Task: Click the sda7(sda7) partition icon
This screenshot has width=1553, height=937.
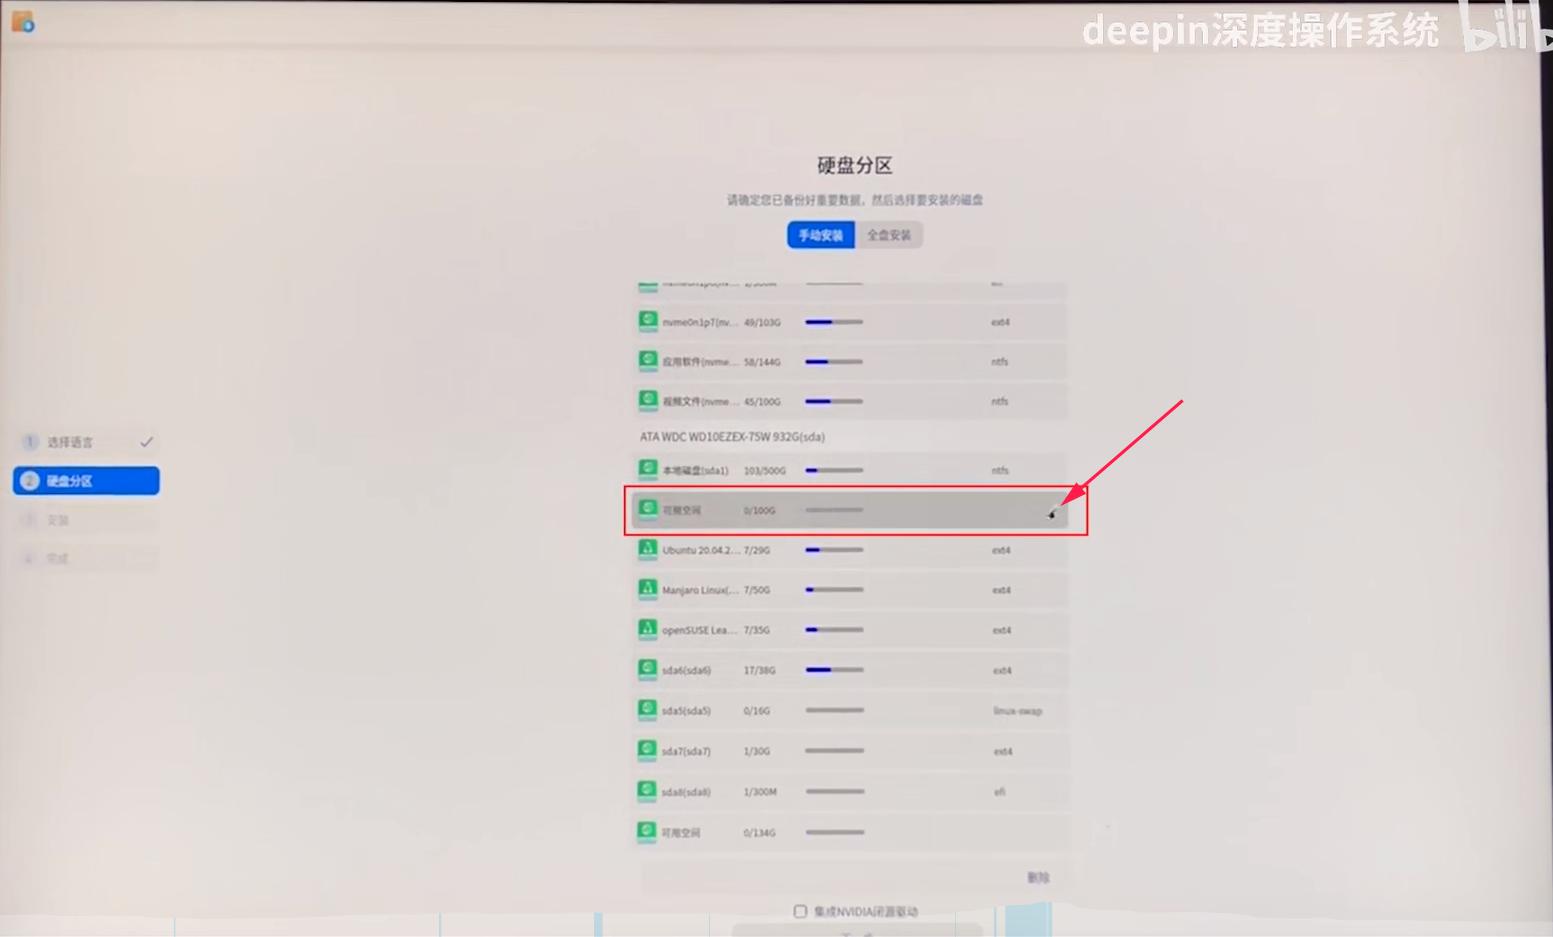Action: [x=648, y=750]
